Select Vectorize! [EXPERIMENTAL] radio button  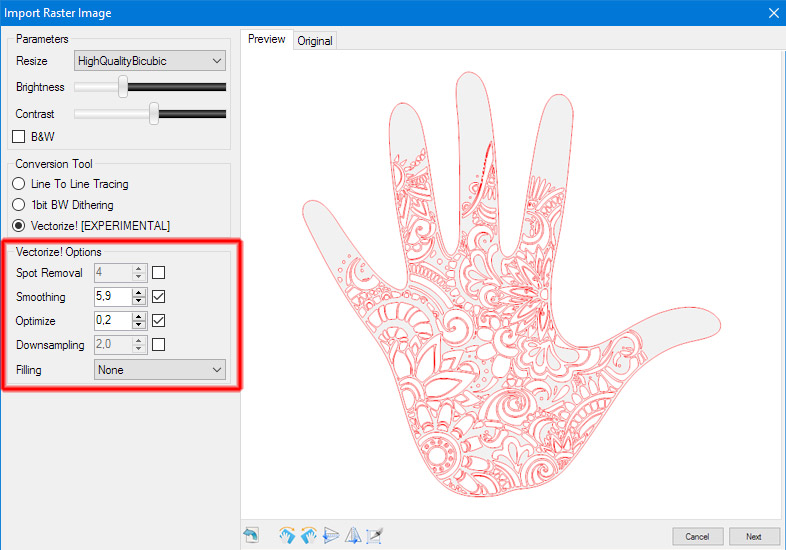tap(19, 226)
